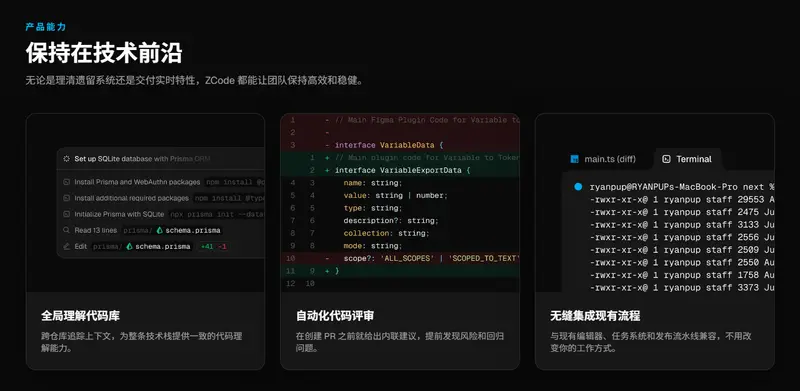This screenshot has height=391, width=800.
Task: Click the magnifier icon beside Read 13 lines
Action: click(x=66, y=230)
